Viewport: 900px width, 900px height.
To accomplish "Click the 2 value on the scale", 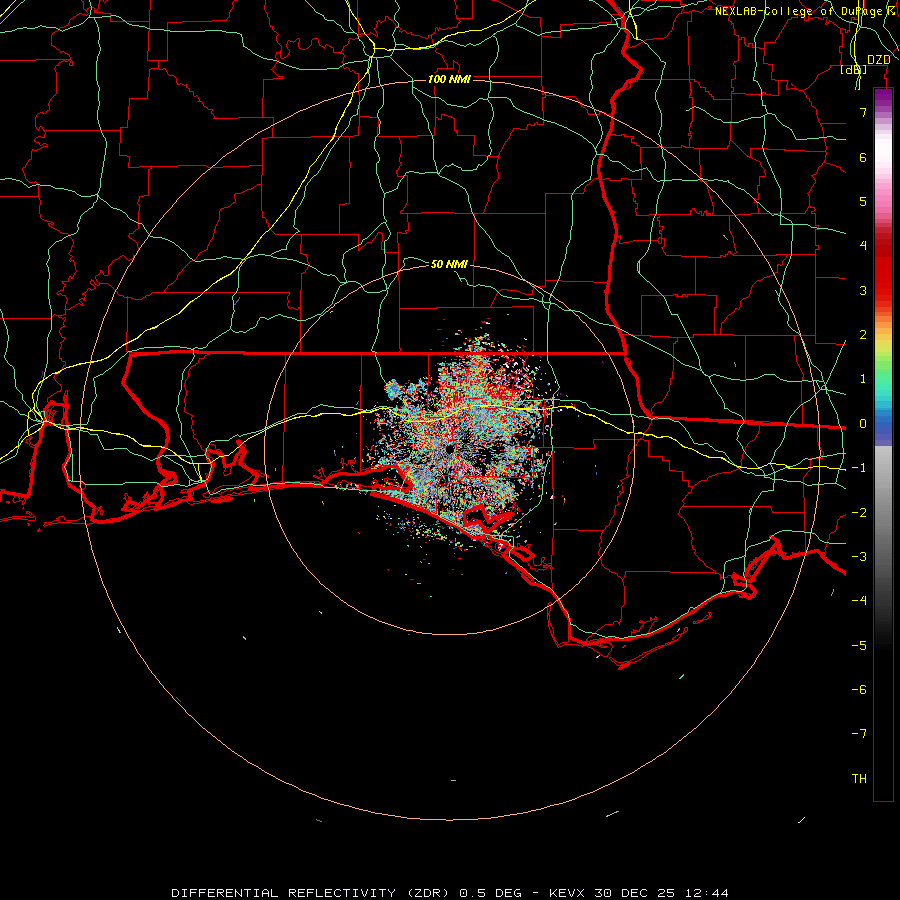I will [863, 335].
